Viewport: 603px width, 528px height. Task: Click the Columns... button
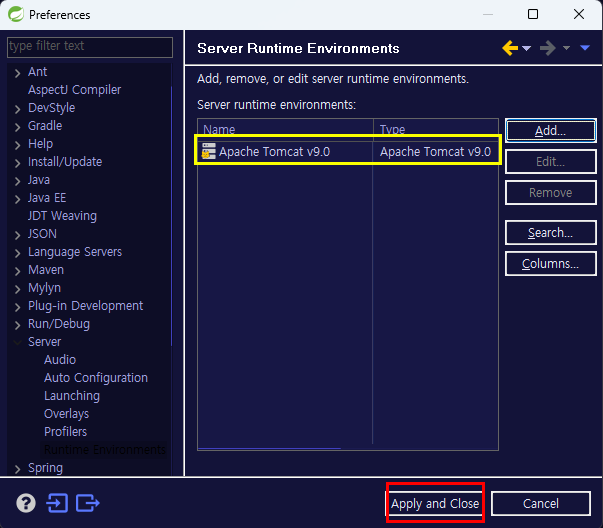click(x=551, y=263)
